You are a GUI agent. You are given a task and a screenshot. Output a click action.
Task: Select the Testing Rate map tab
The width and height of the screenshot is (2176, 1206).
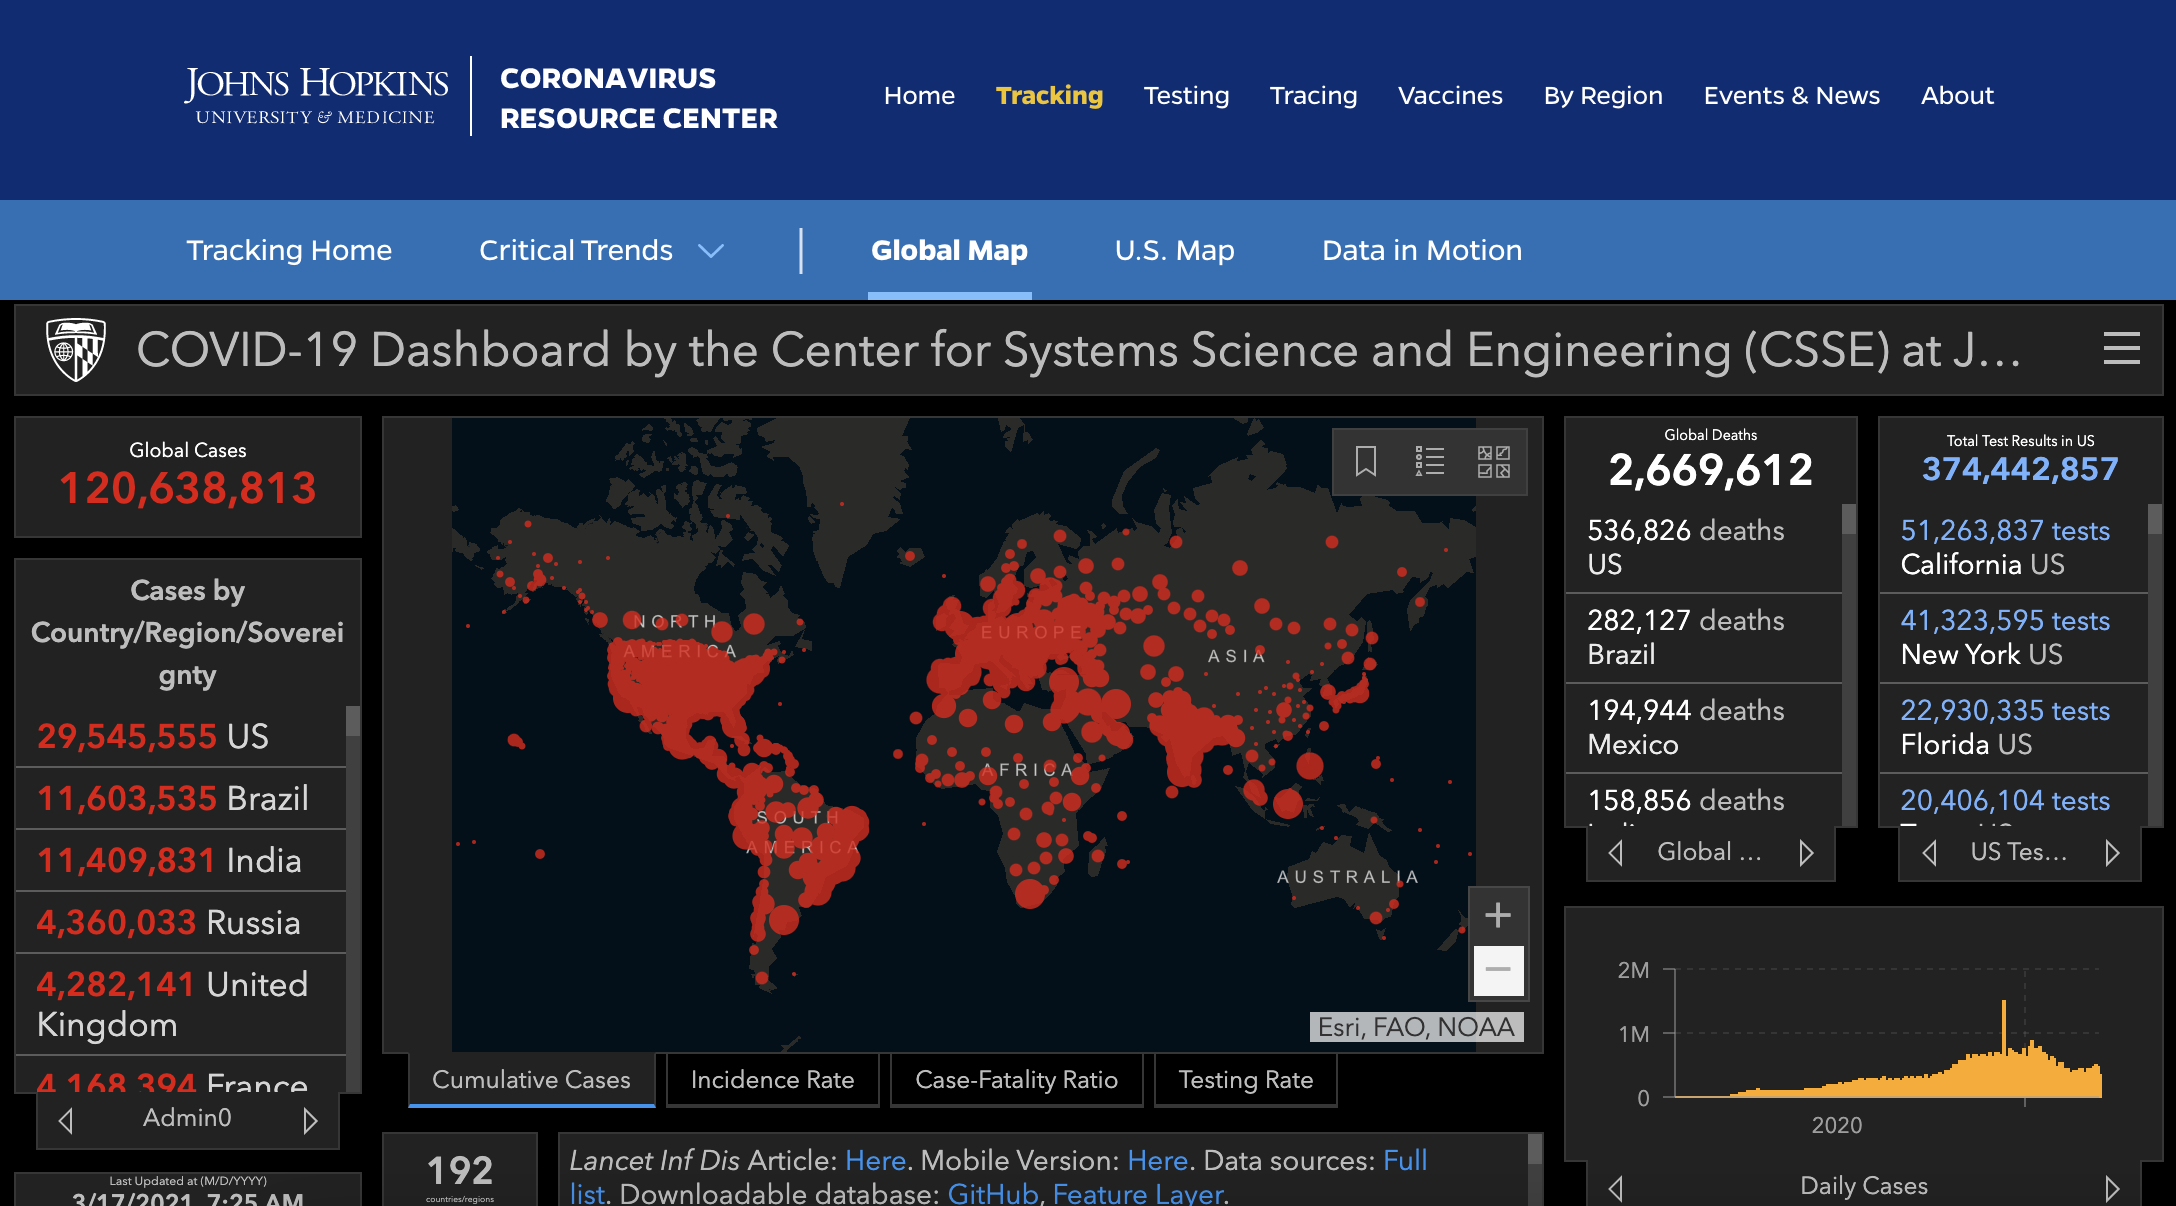tap(1245, 1080)
